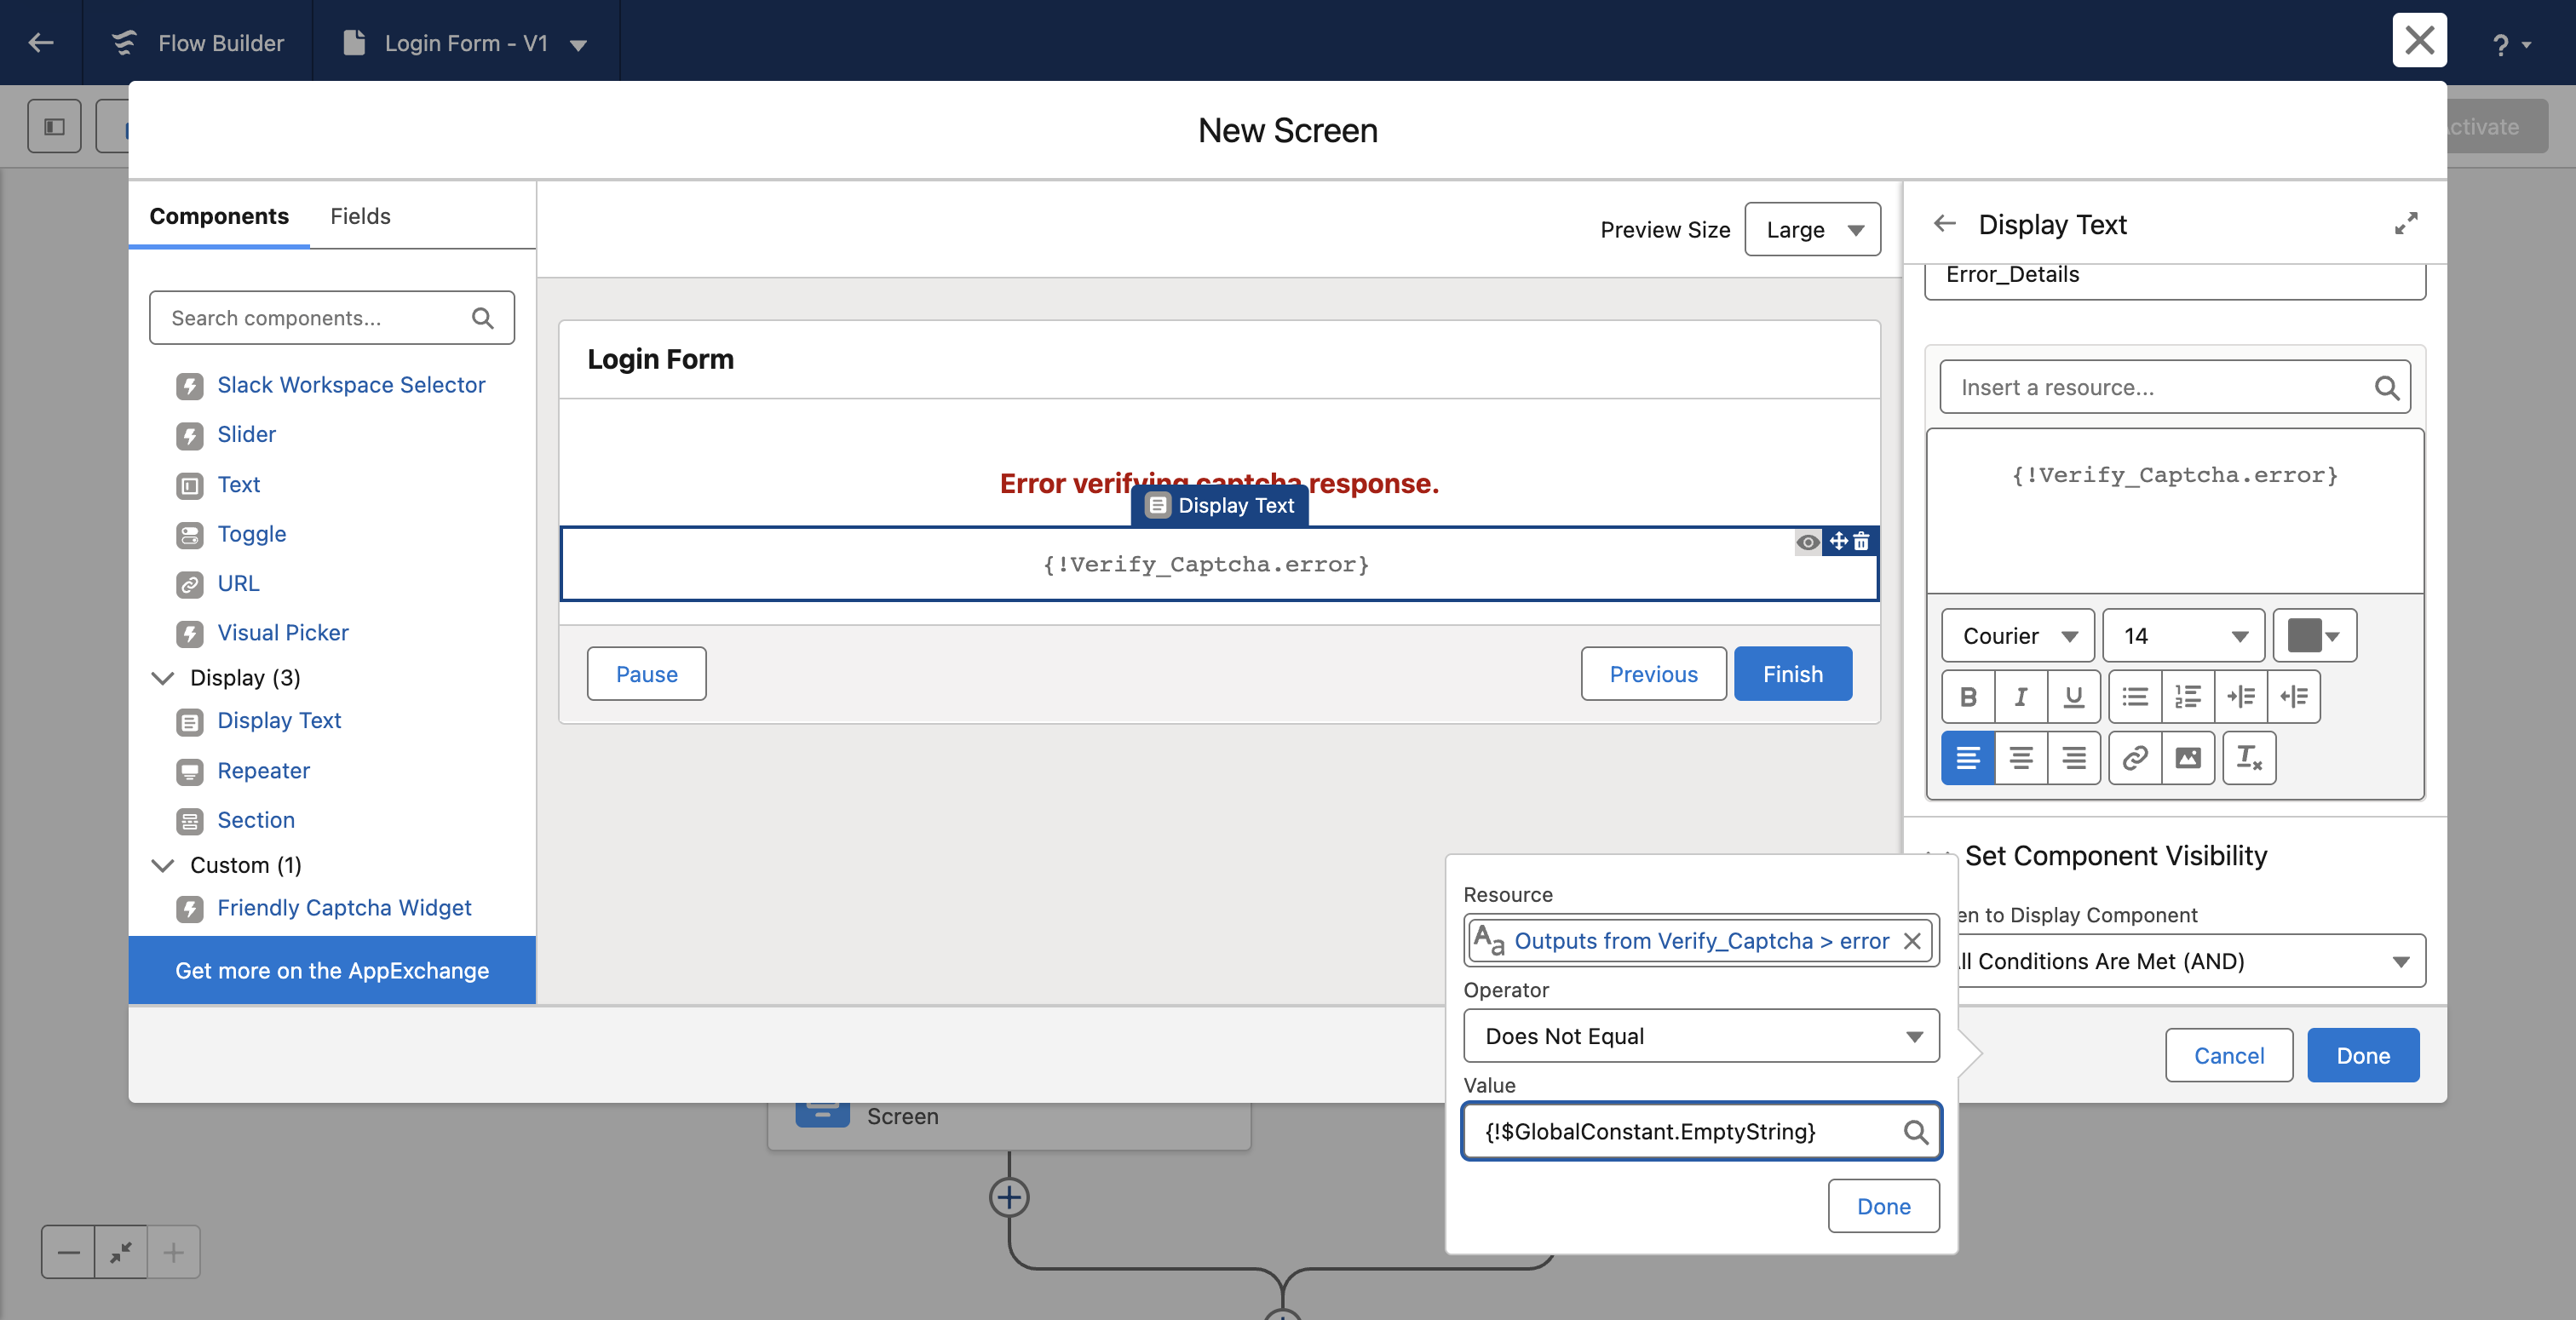Click the fit-to-view canvas icon
Screen dimensions: 2576x1320
pyautogui.click(x=121, y=1252)
